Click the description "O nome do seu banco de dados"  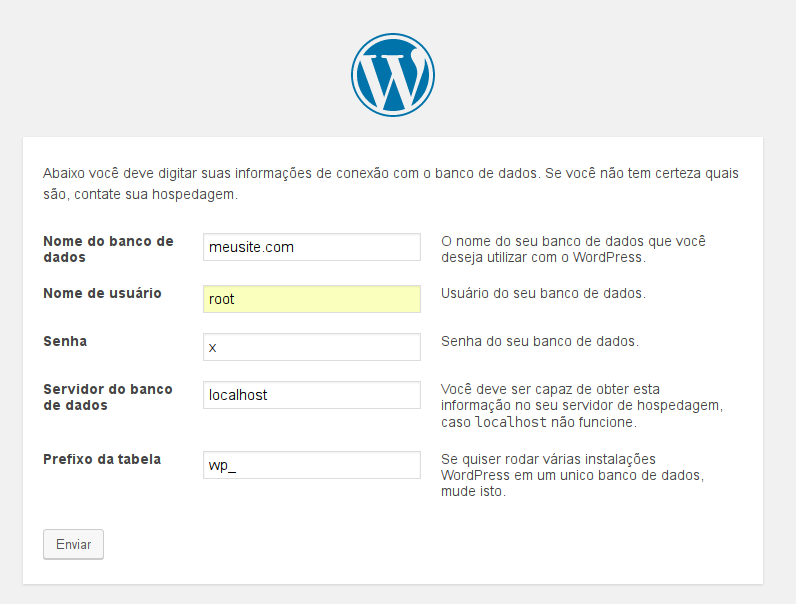pos(573,249)
